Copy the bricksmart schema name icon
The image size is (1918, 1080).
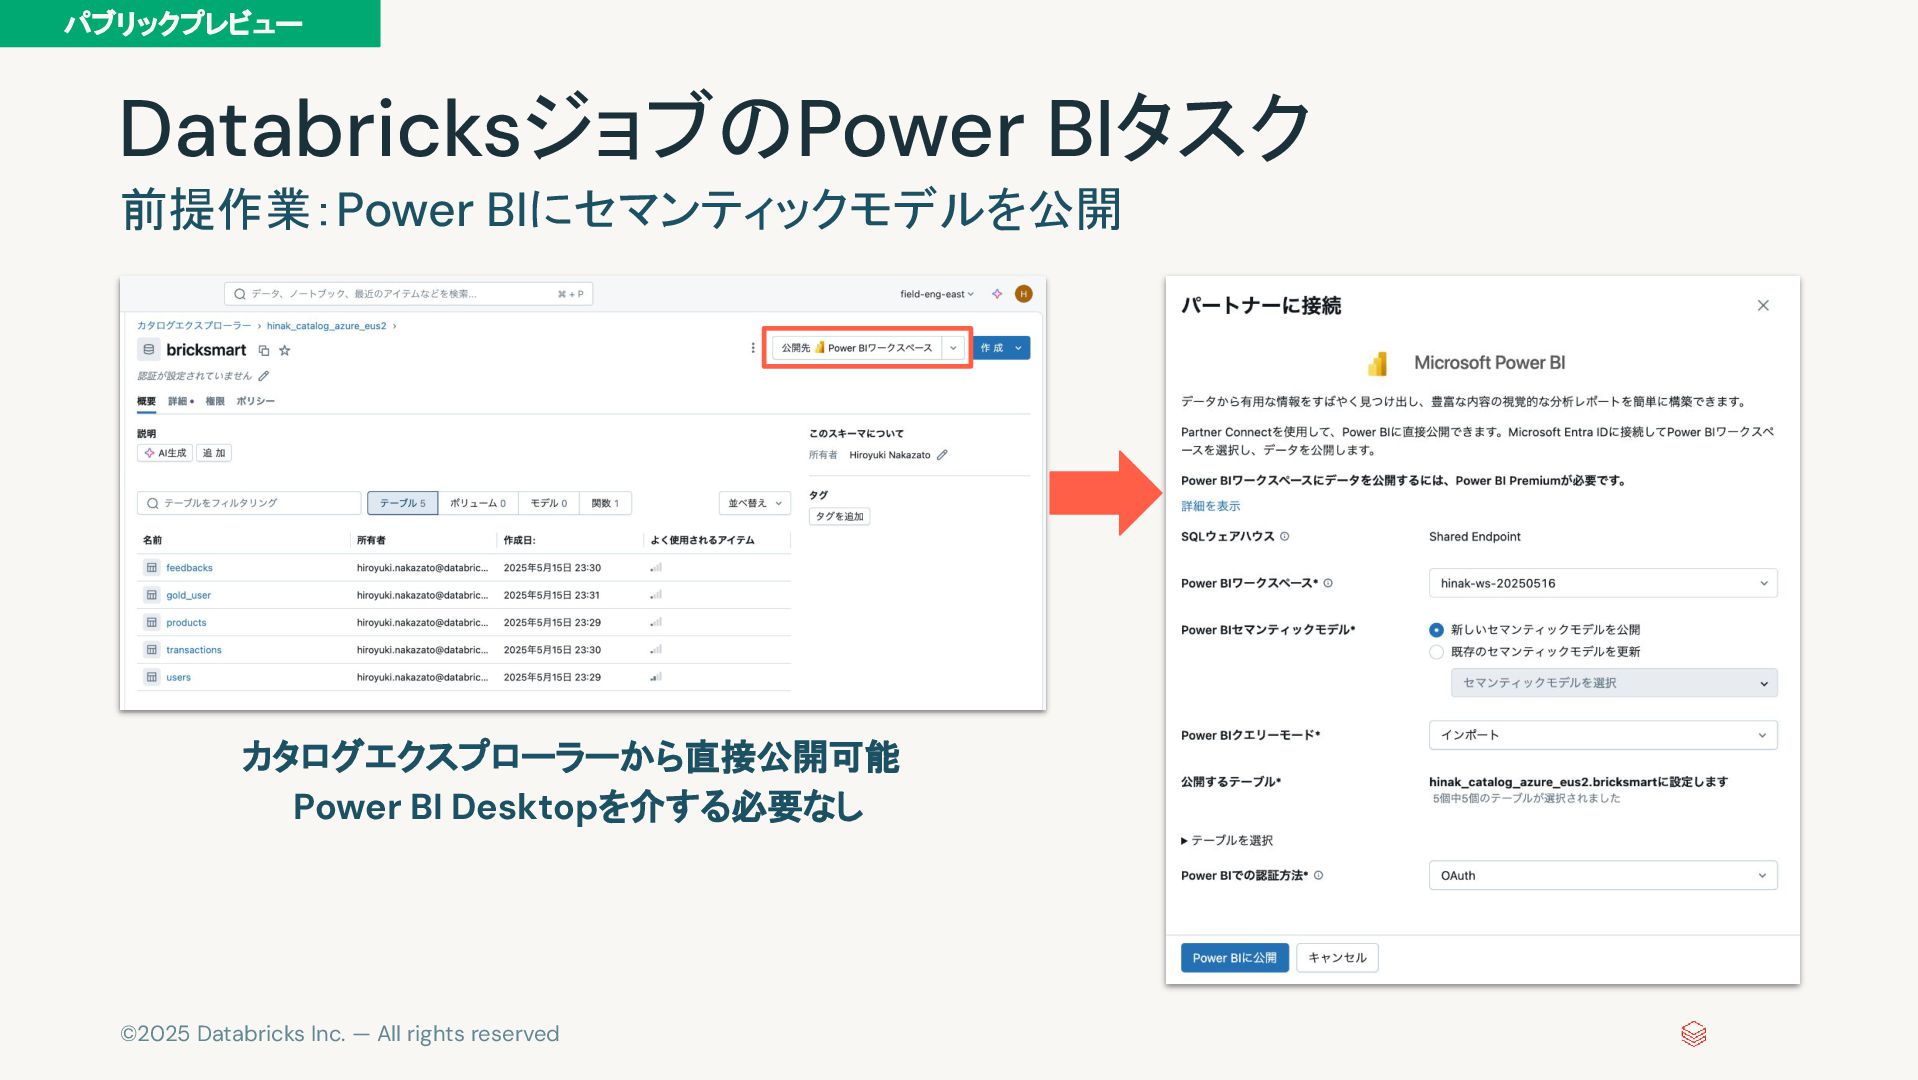264,351
